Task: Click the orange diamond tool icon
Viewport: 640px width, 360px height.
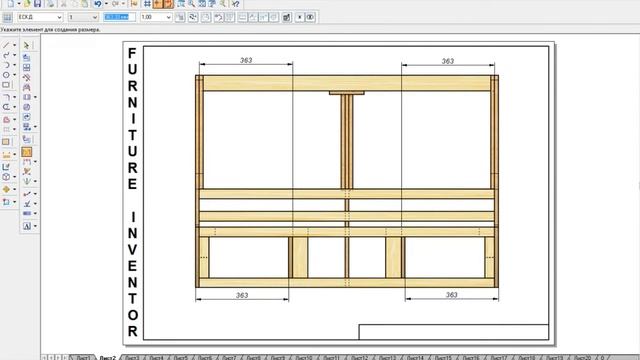Action: click(x=6, y=189)
